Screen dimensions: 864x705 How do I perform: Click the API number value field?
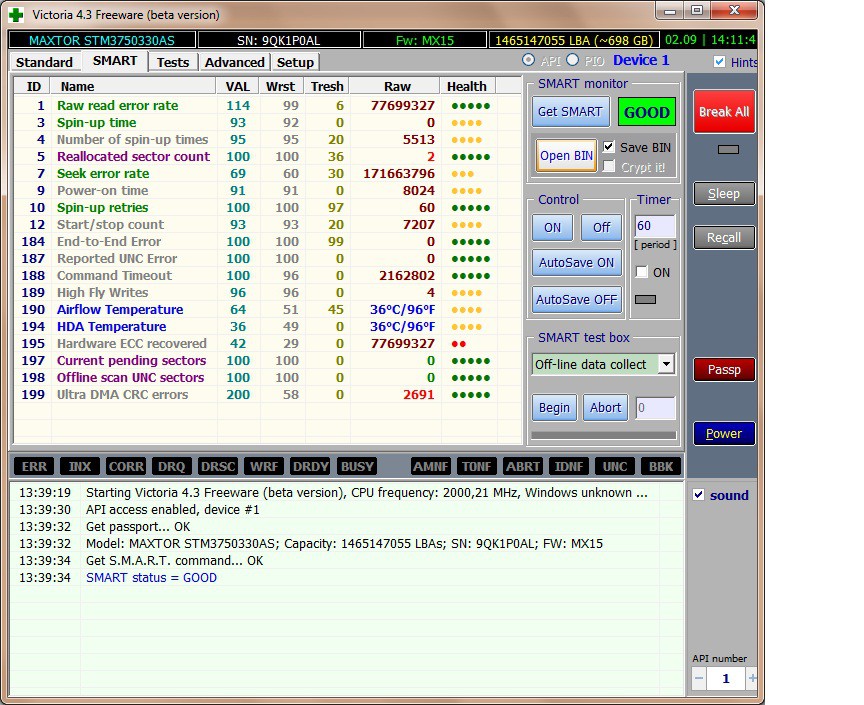(x=726, y=679)
